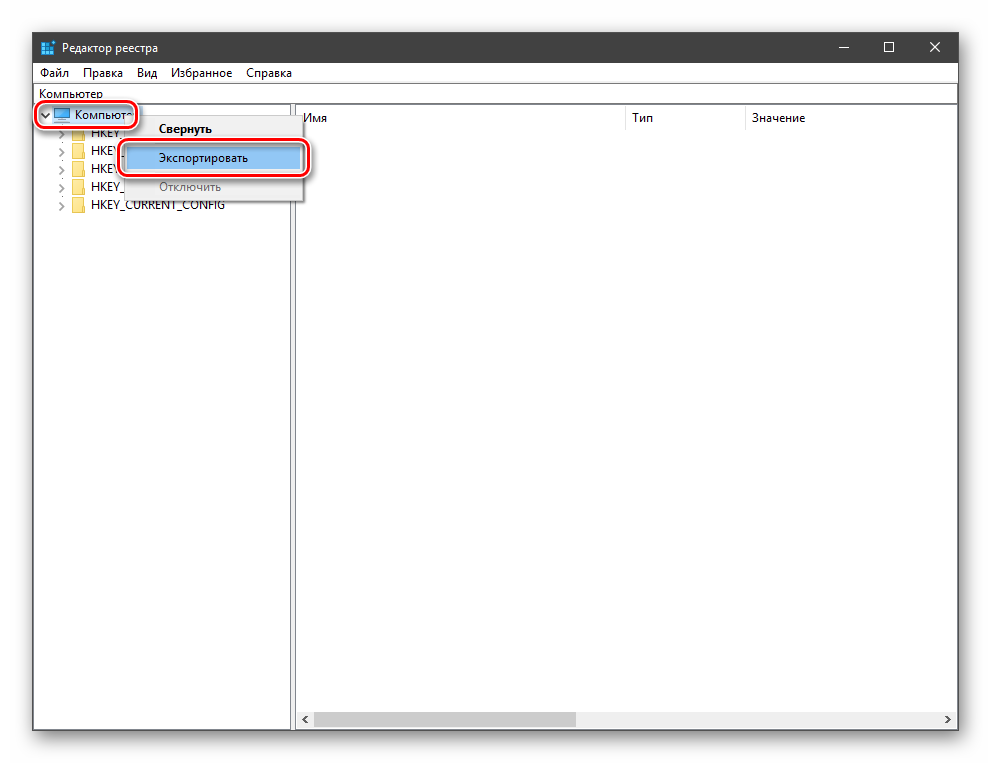
Task: Expand the HKEY_CURRENT_CONFIG branch
Action: 62,205
